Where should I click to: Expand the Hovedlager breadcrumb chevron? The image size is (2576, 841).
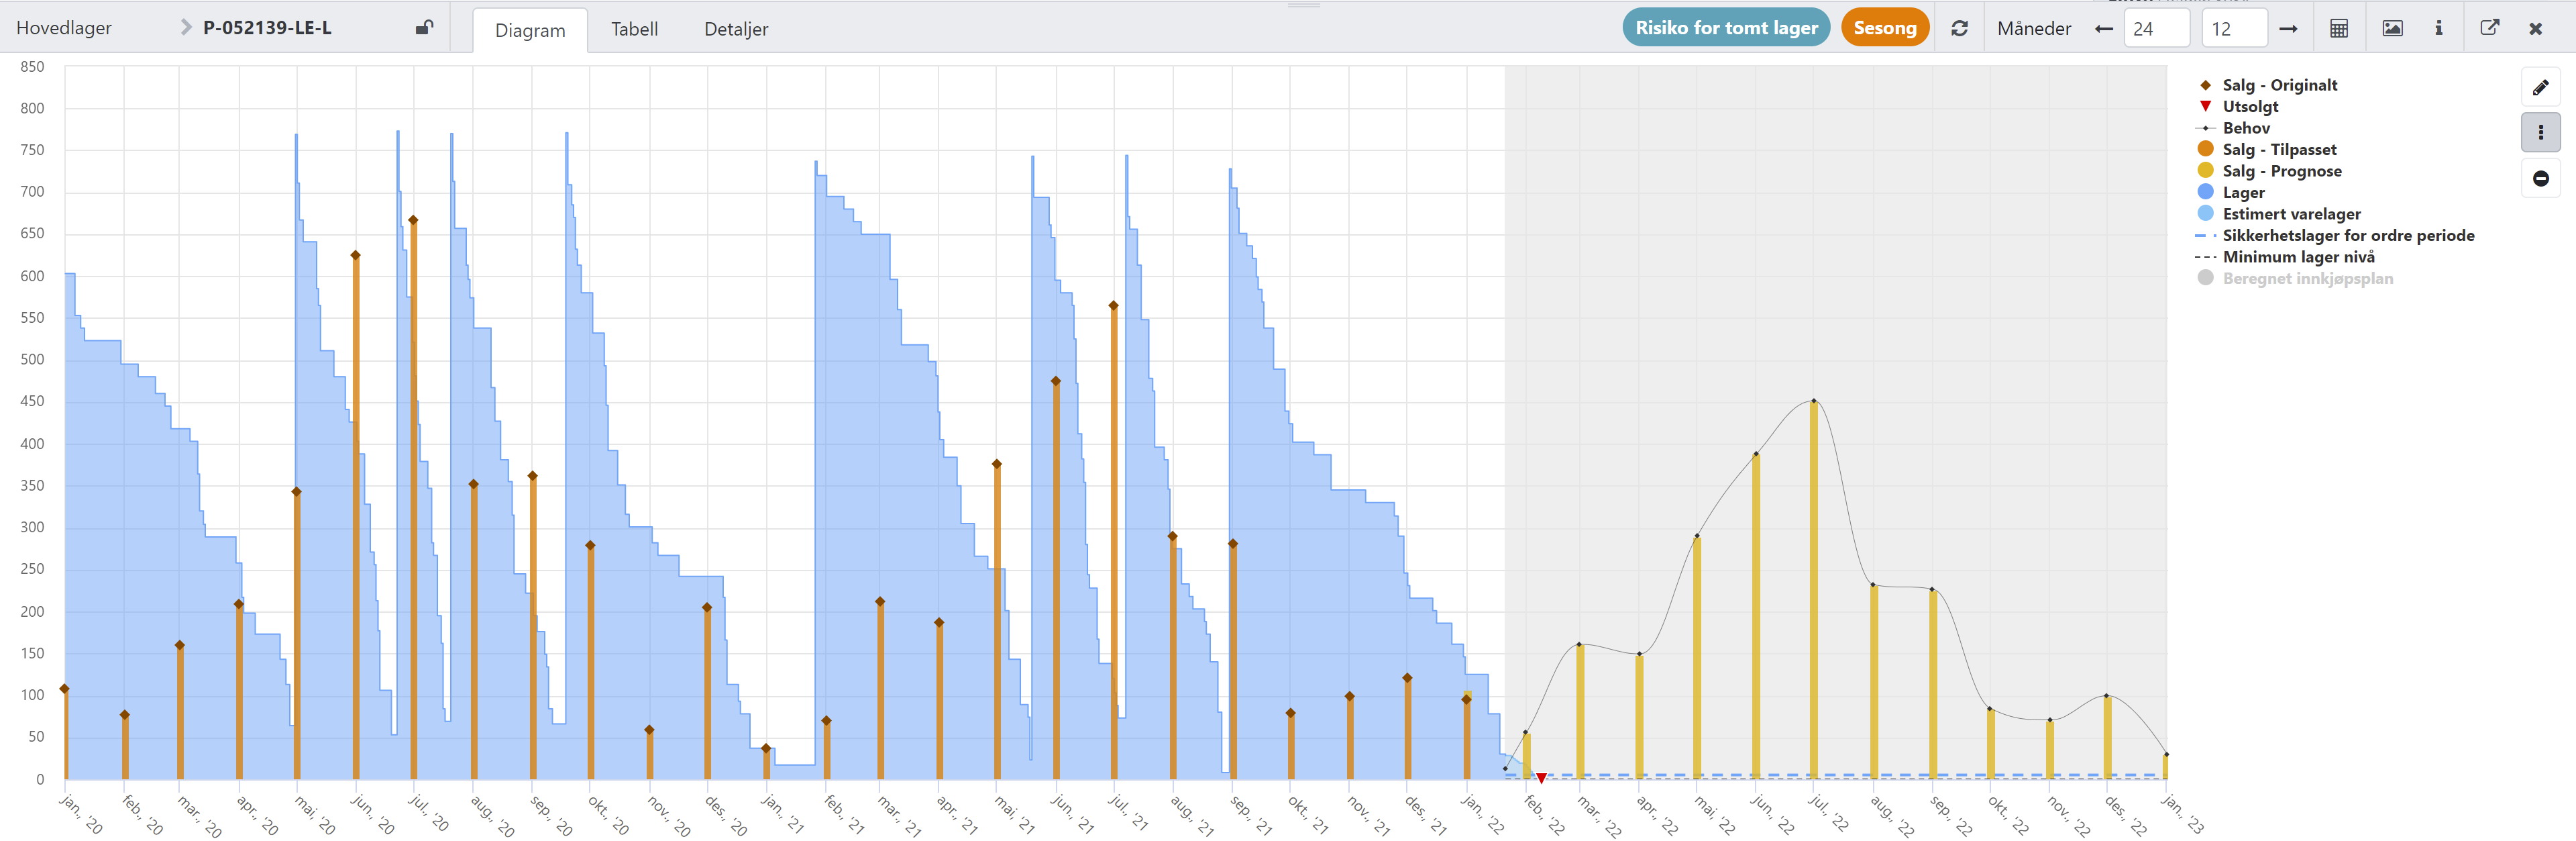[185, 28]
